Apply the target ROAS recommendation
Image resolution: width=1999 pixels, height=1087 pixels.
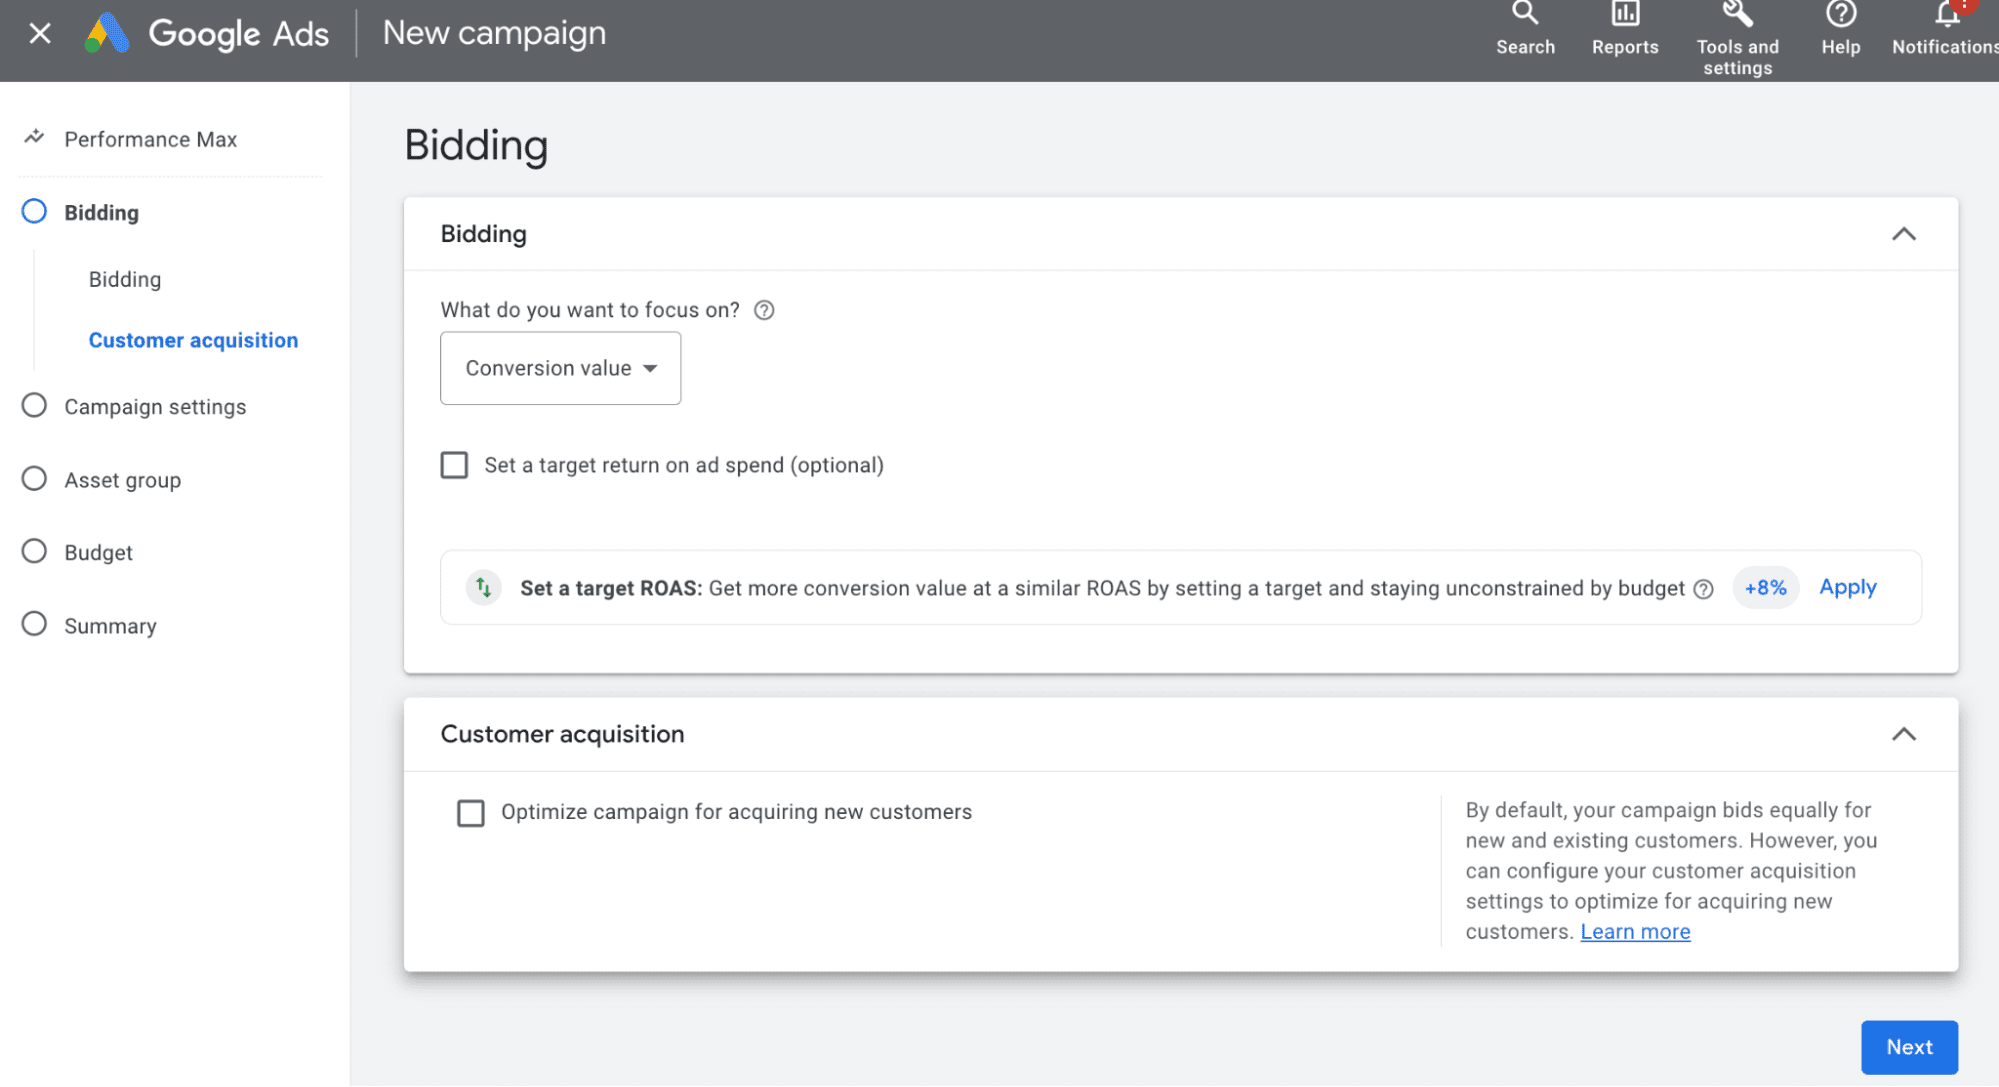coord(1847,587)
